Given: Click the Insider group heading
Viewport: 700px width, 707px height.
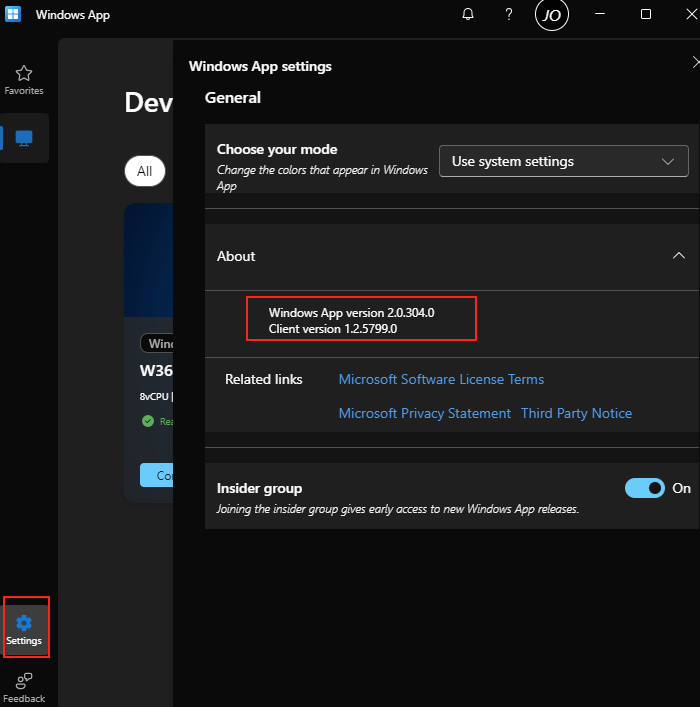Looking at the screenshot, I should (259, 488).
